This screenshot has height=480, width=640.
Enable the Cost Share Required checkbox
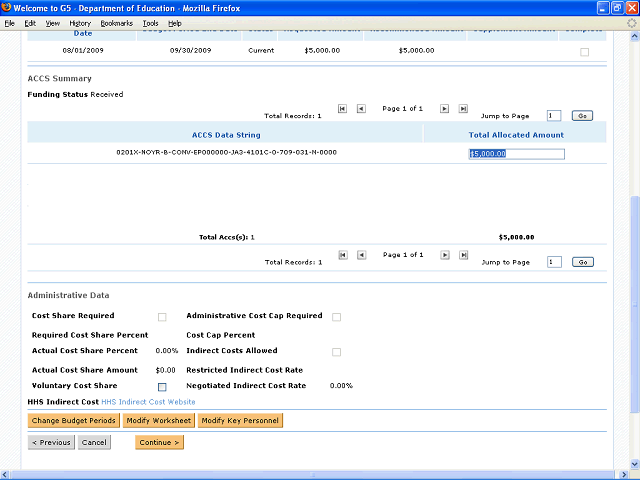point(162,317)
